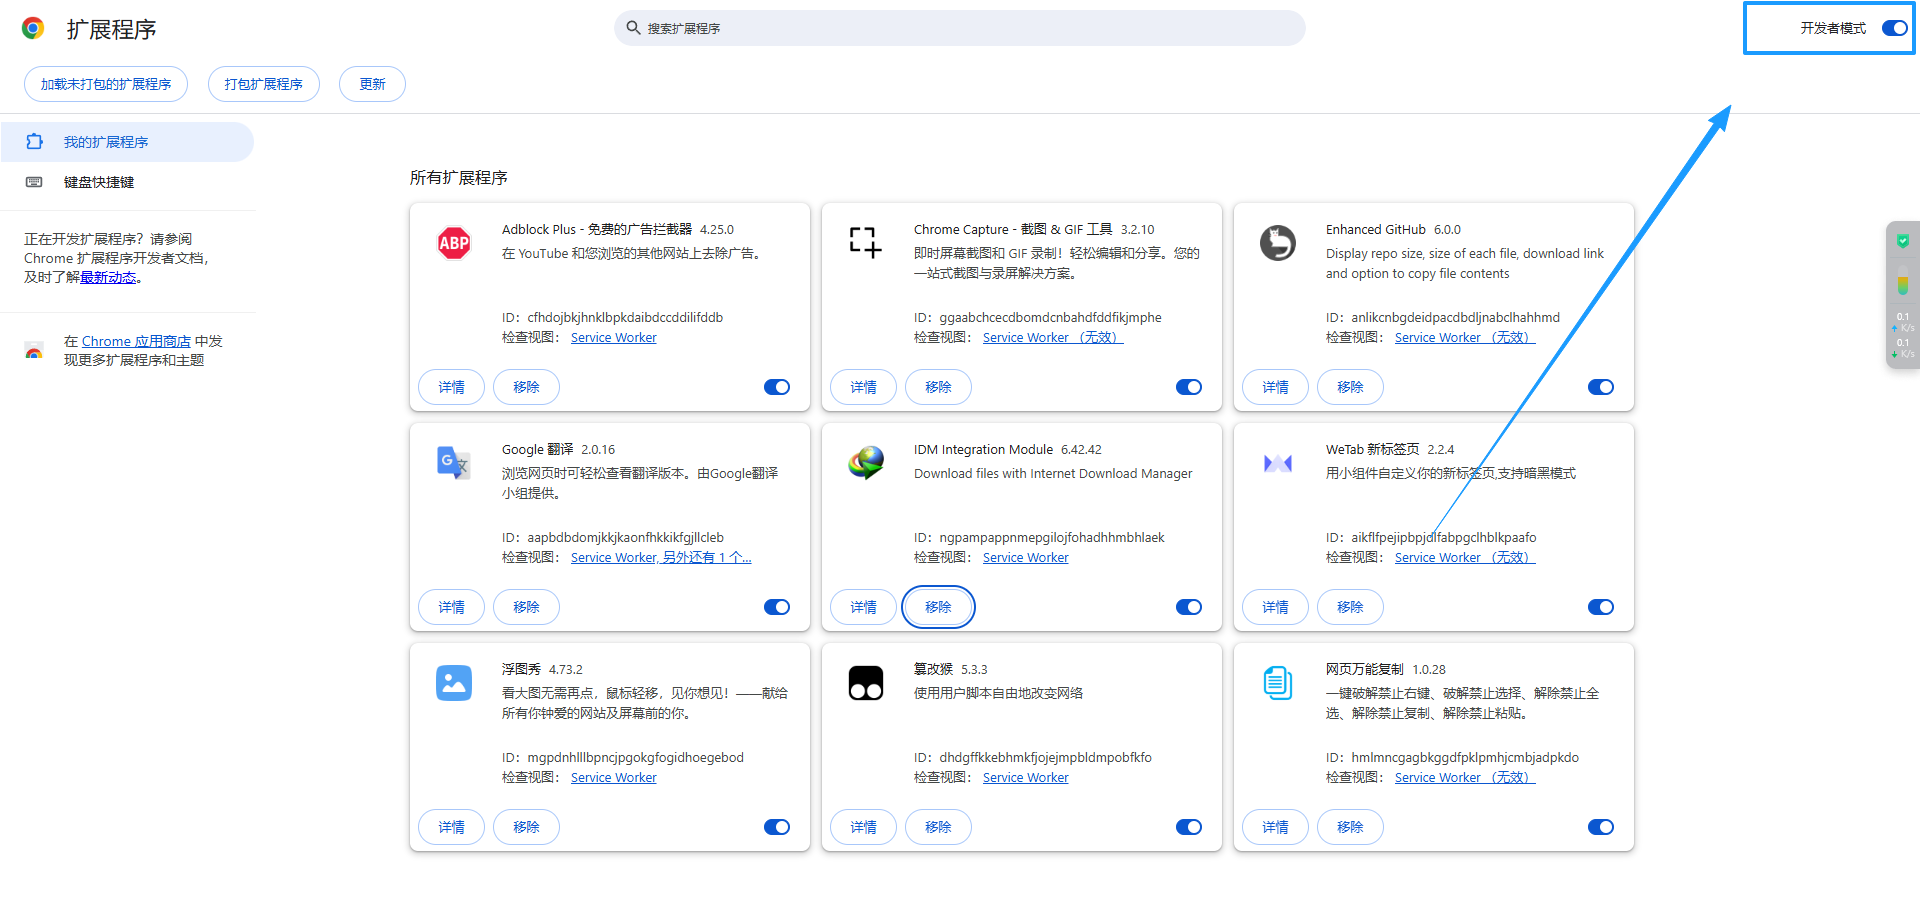
Task: Inspect Enhanced GitHub Service Worker (无效) link
Action: (1465, 338)
